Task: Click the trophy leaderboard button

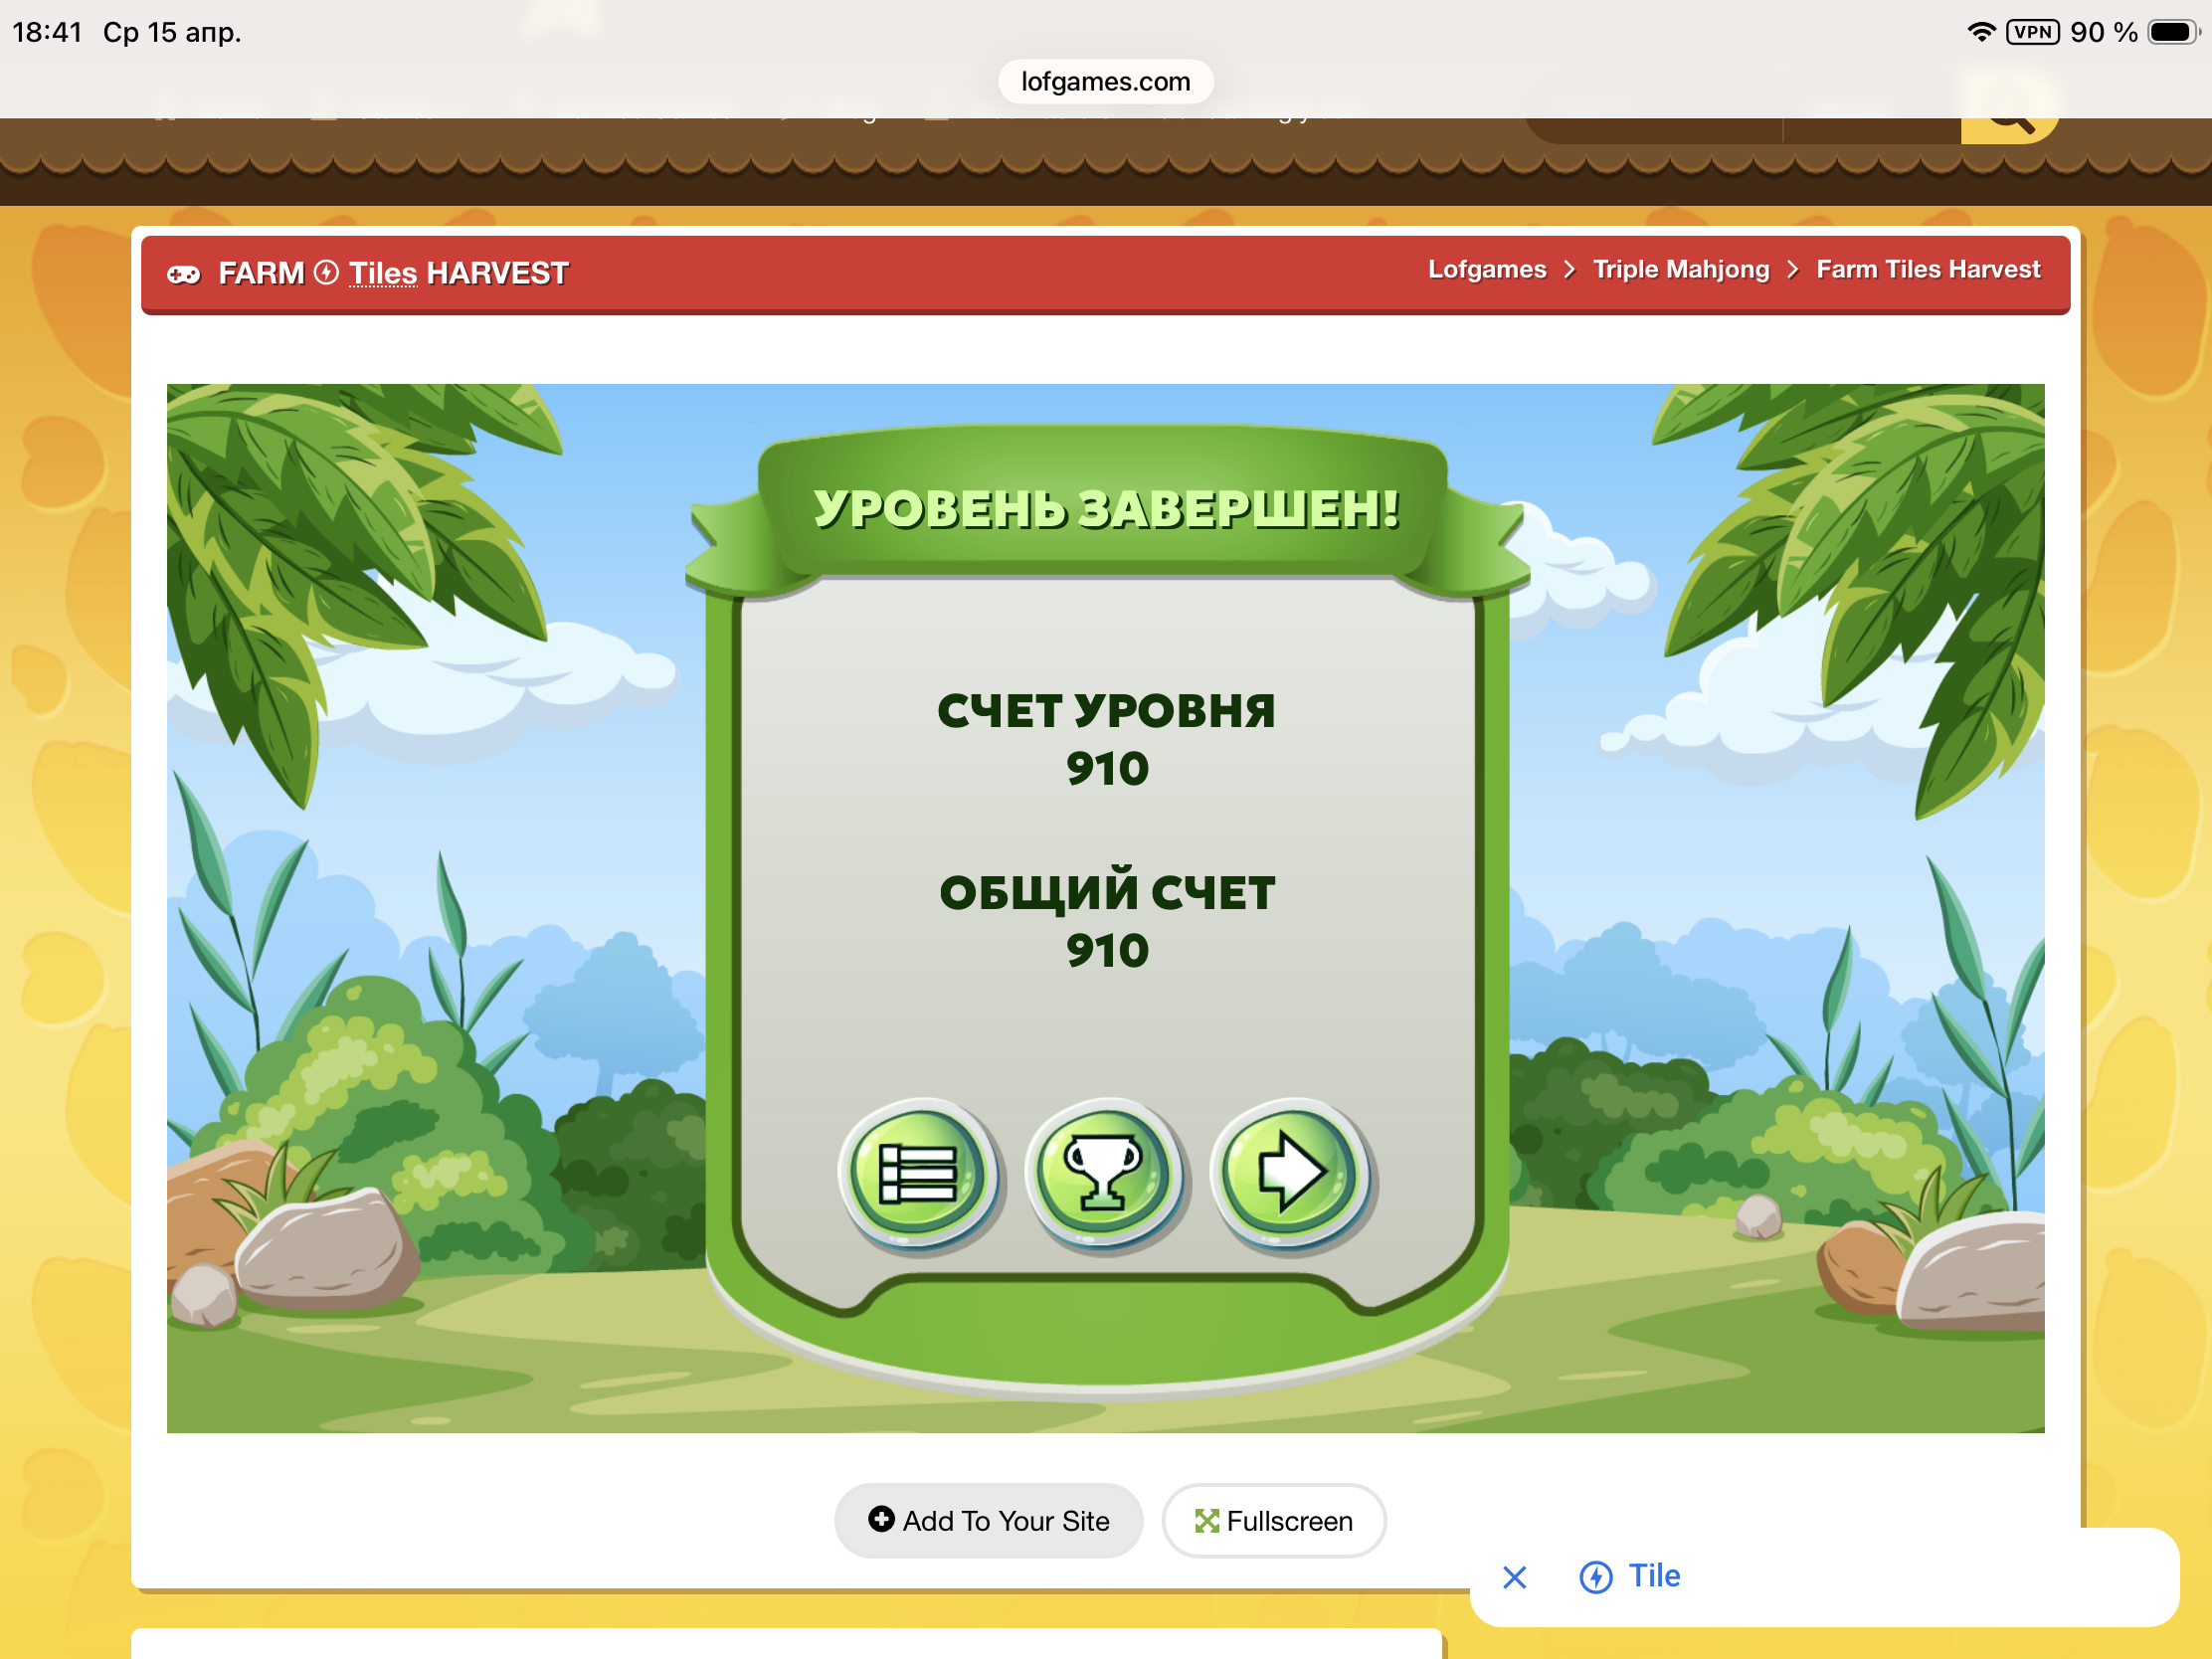Action: (x=1103, y=1173)
